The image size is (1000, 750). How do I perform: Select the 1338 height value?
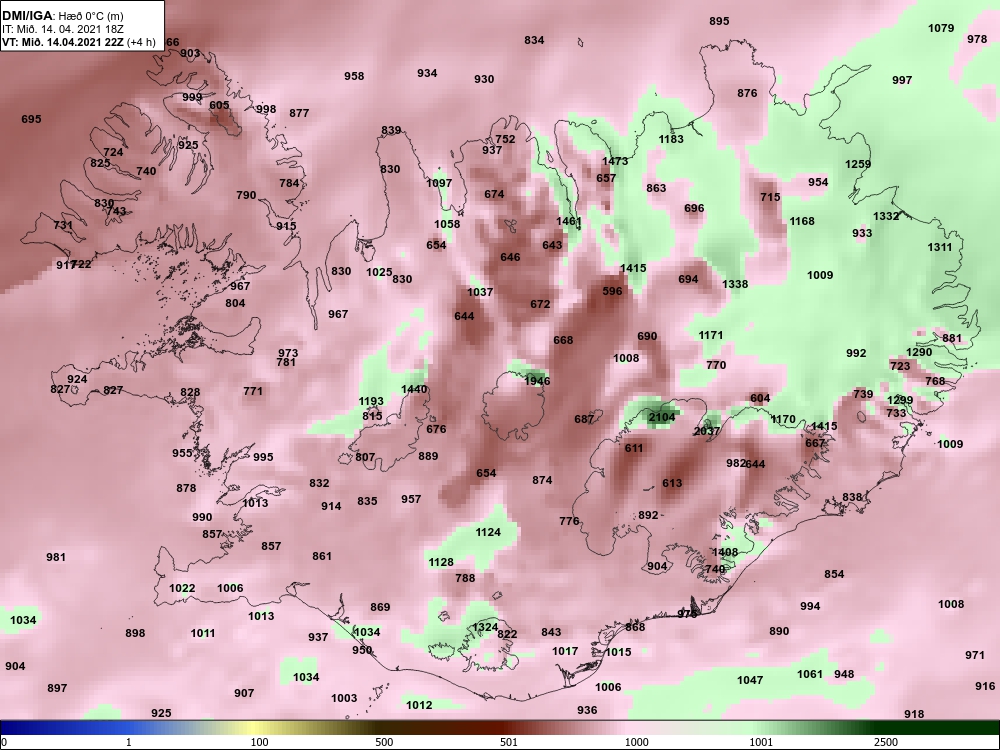point(735,284)
